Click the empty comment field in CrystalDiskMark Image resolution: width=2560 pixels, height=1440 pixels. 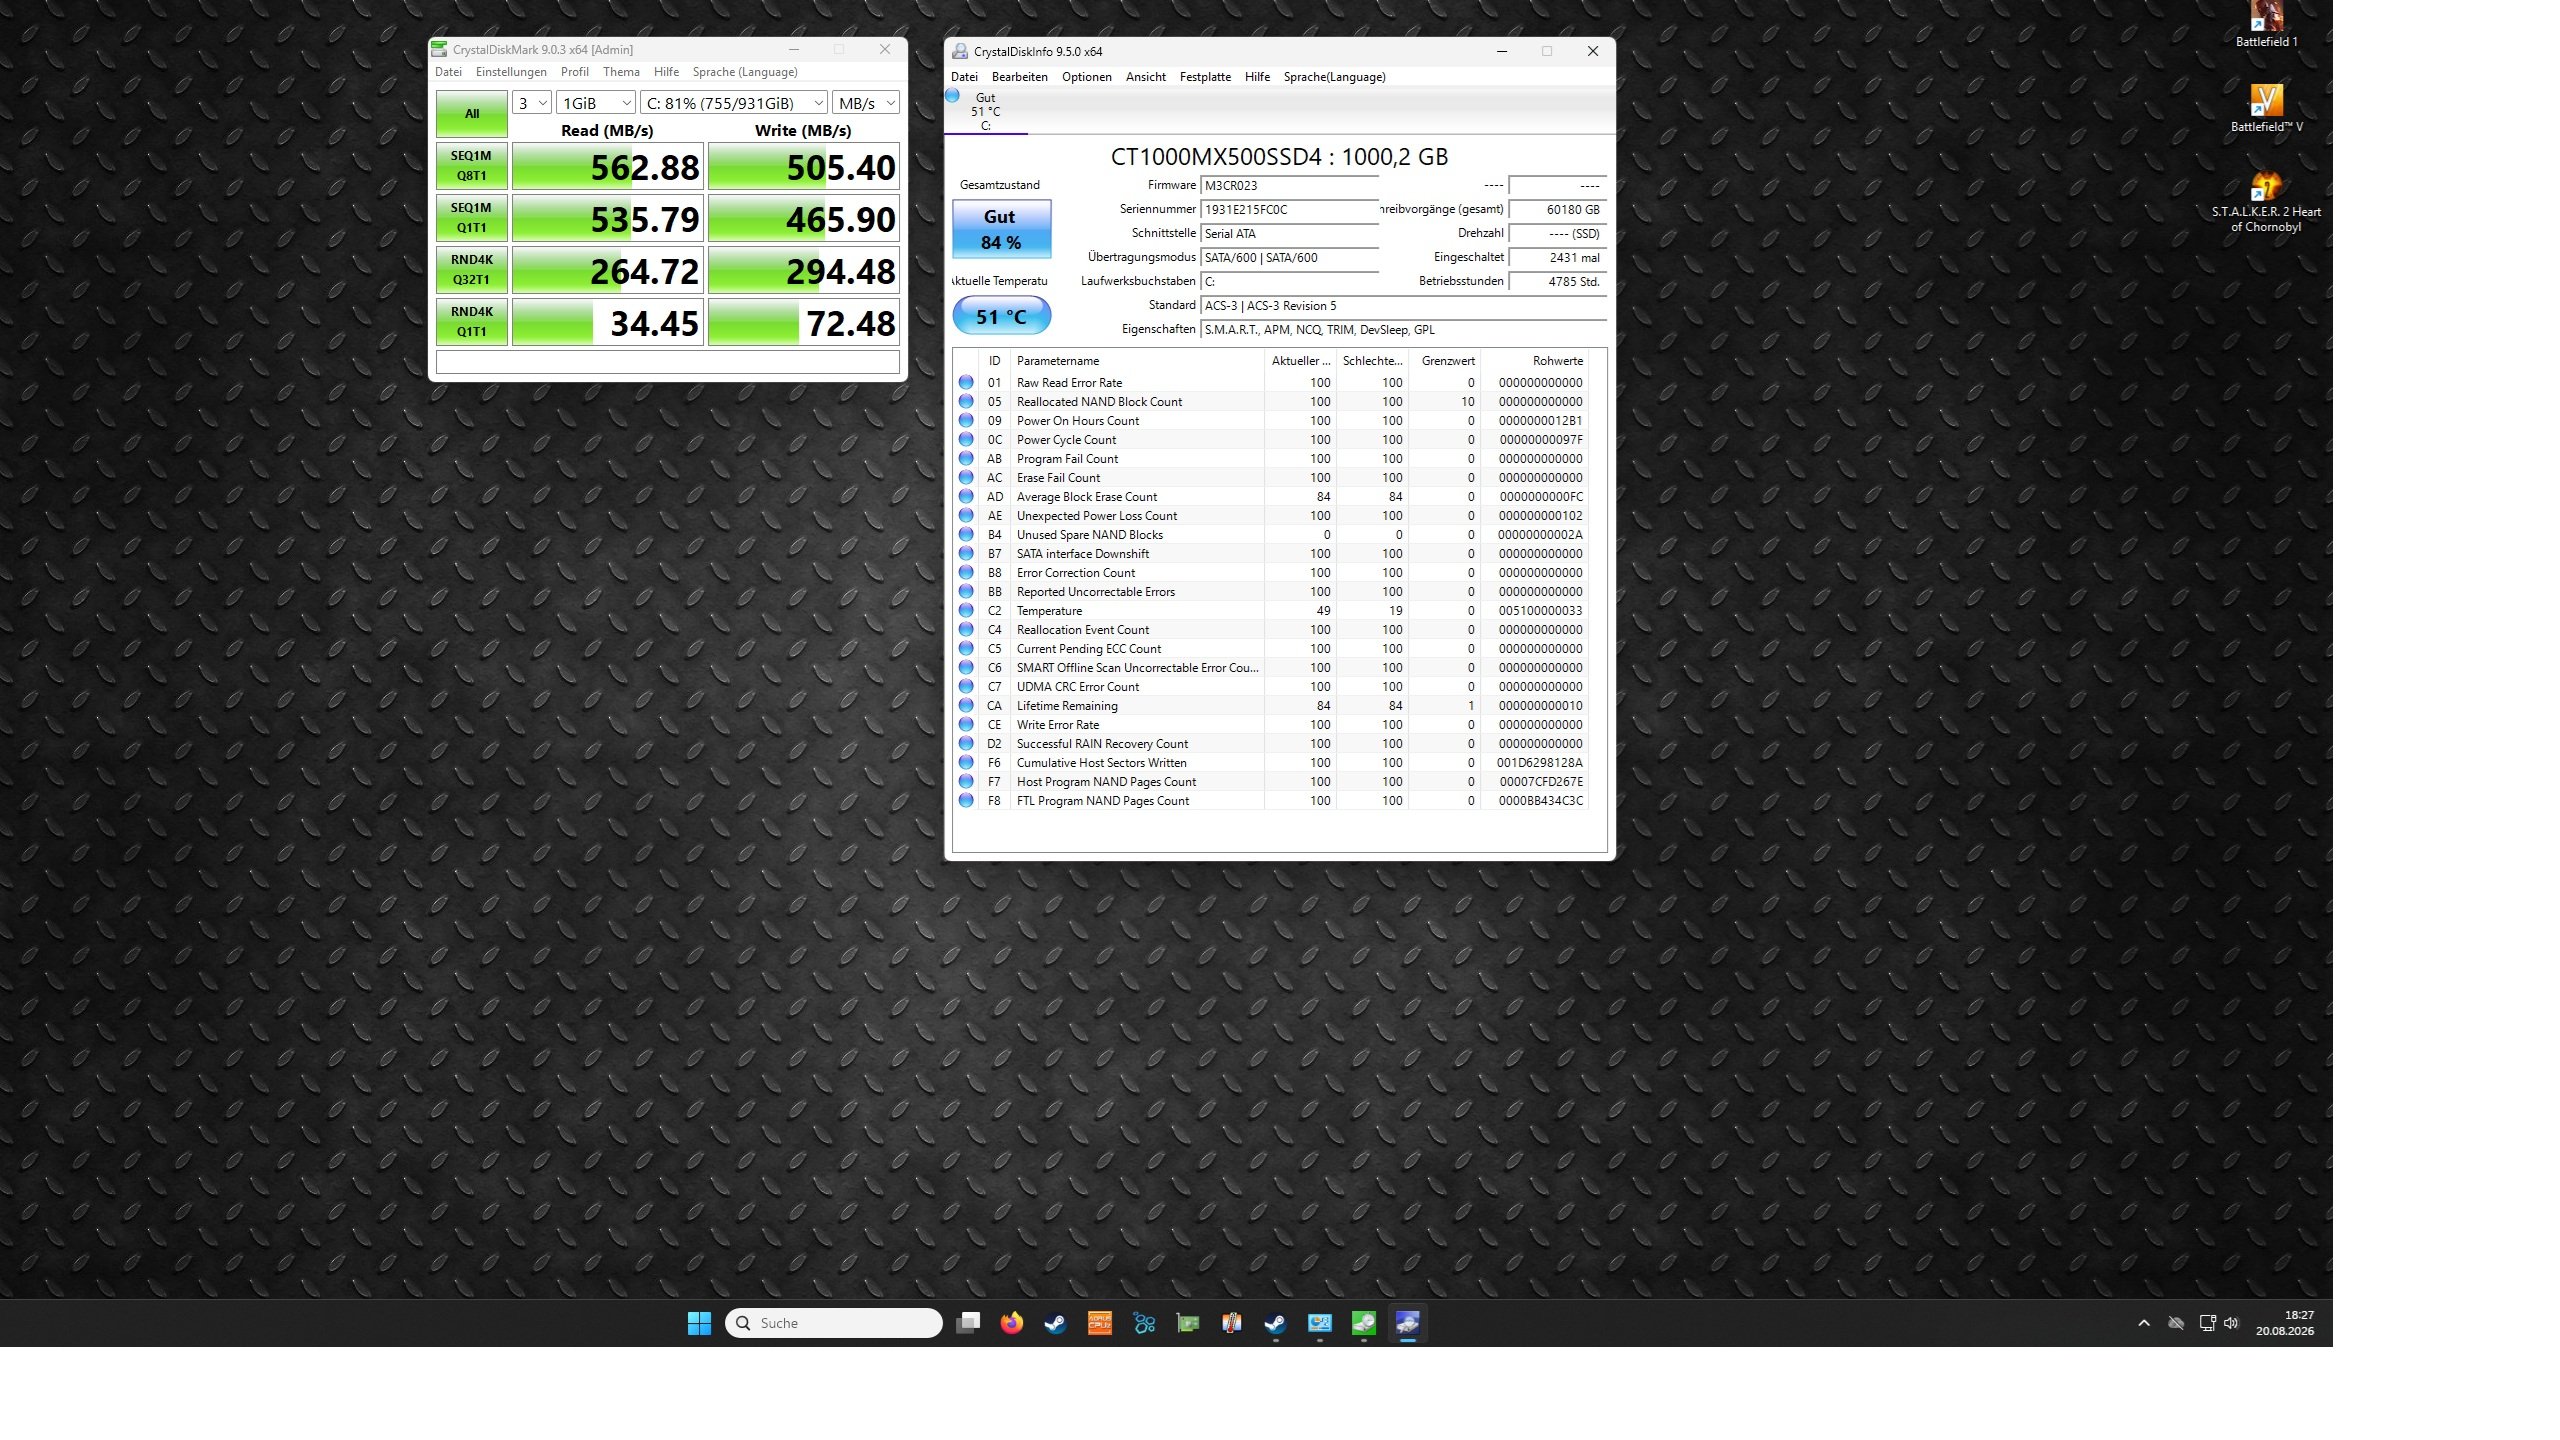pyautogui.click(x=668, y=362)
